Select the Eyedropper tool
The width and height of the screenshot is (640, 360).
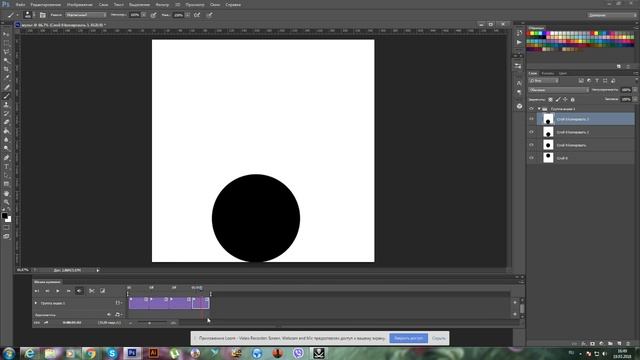[x=6, y=78]
